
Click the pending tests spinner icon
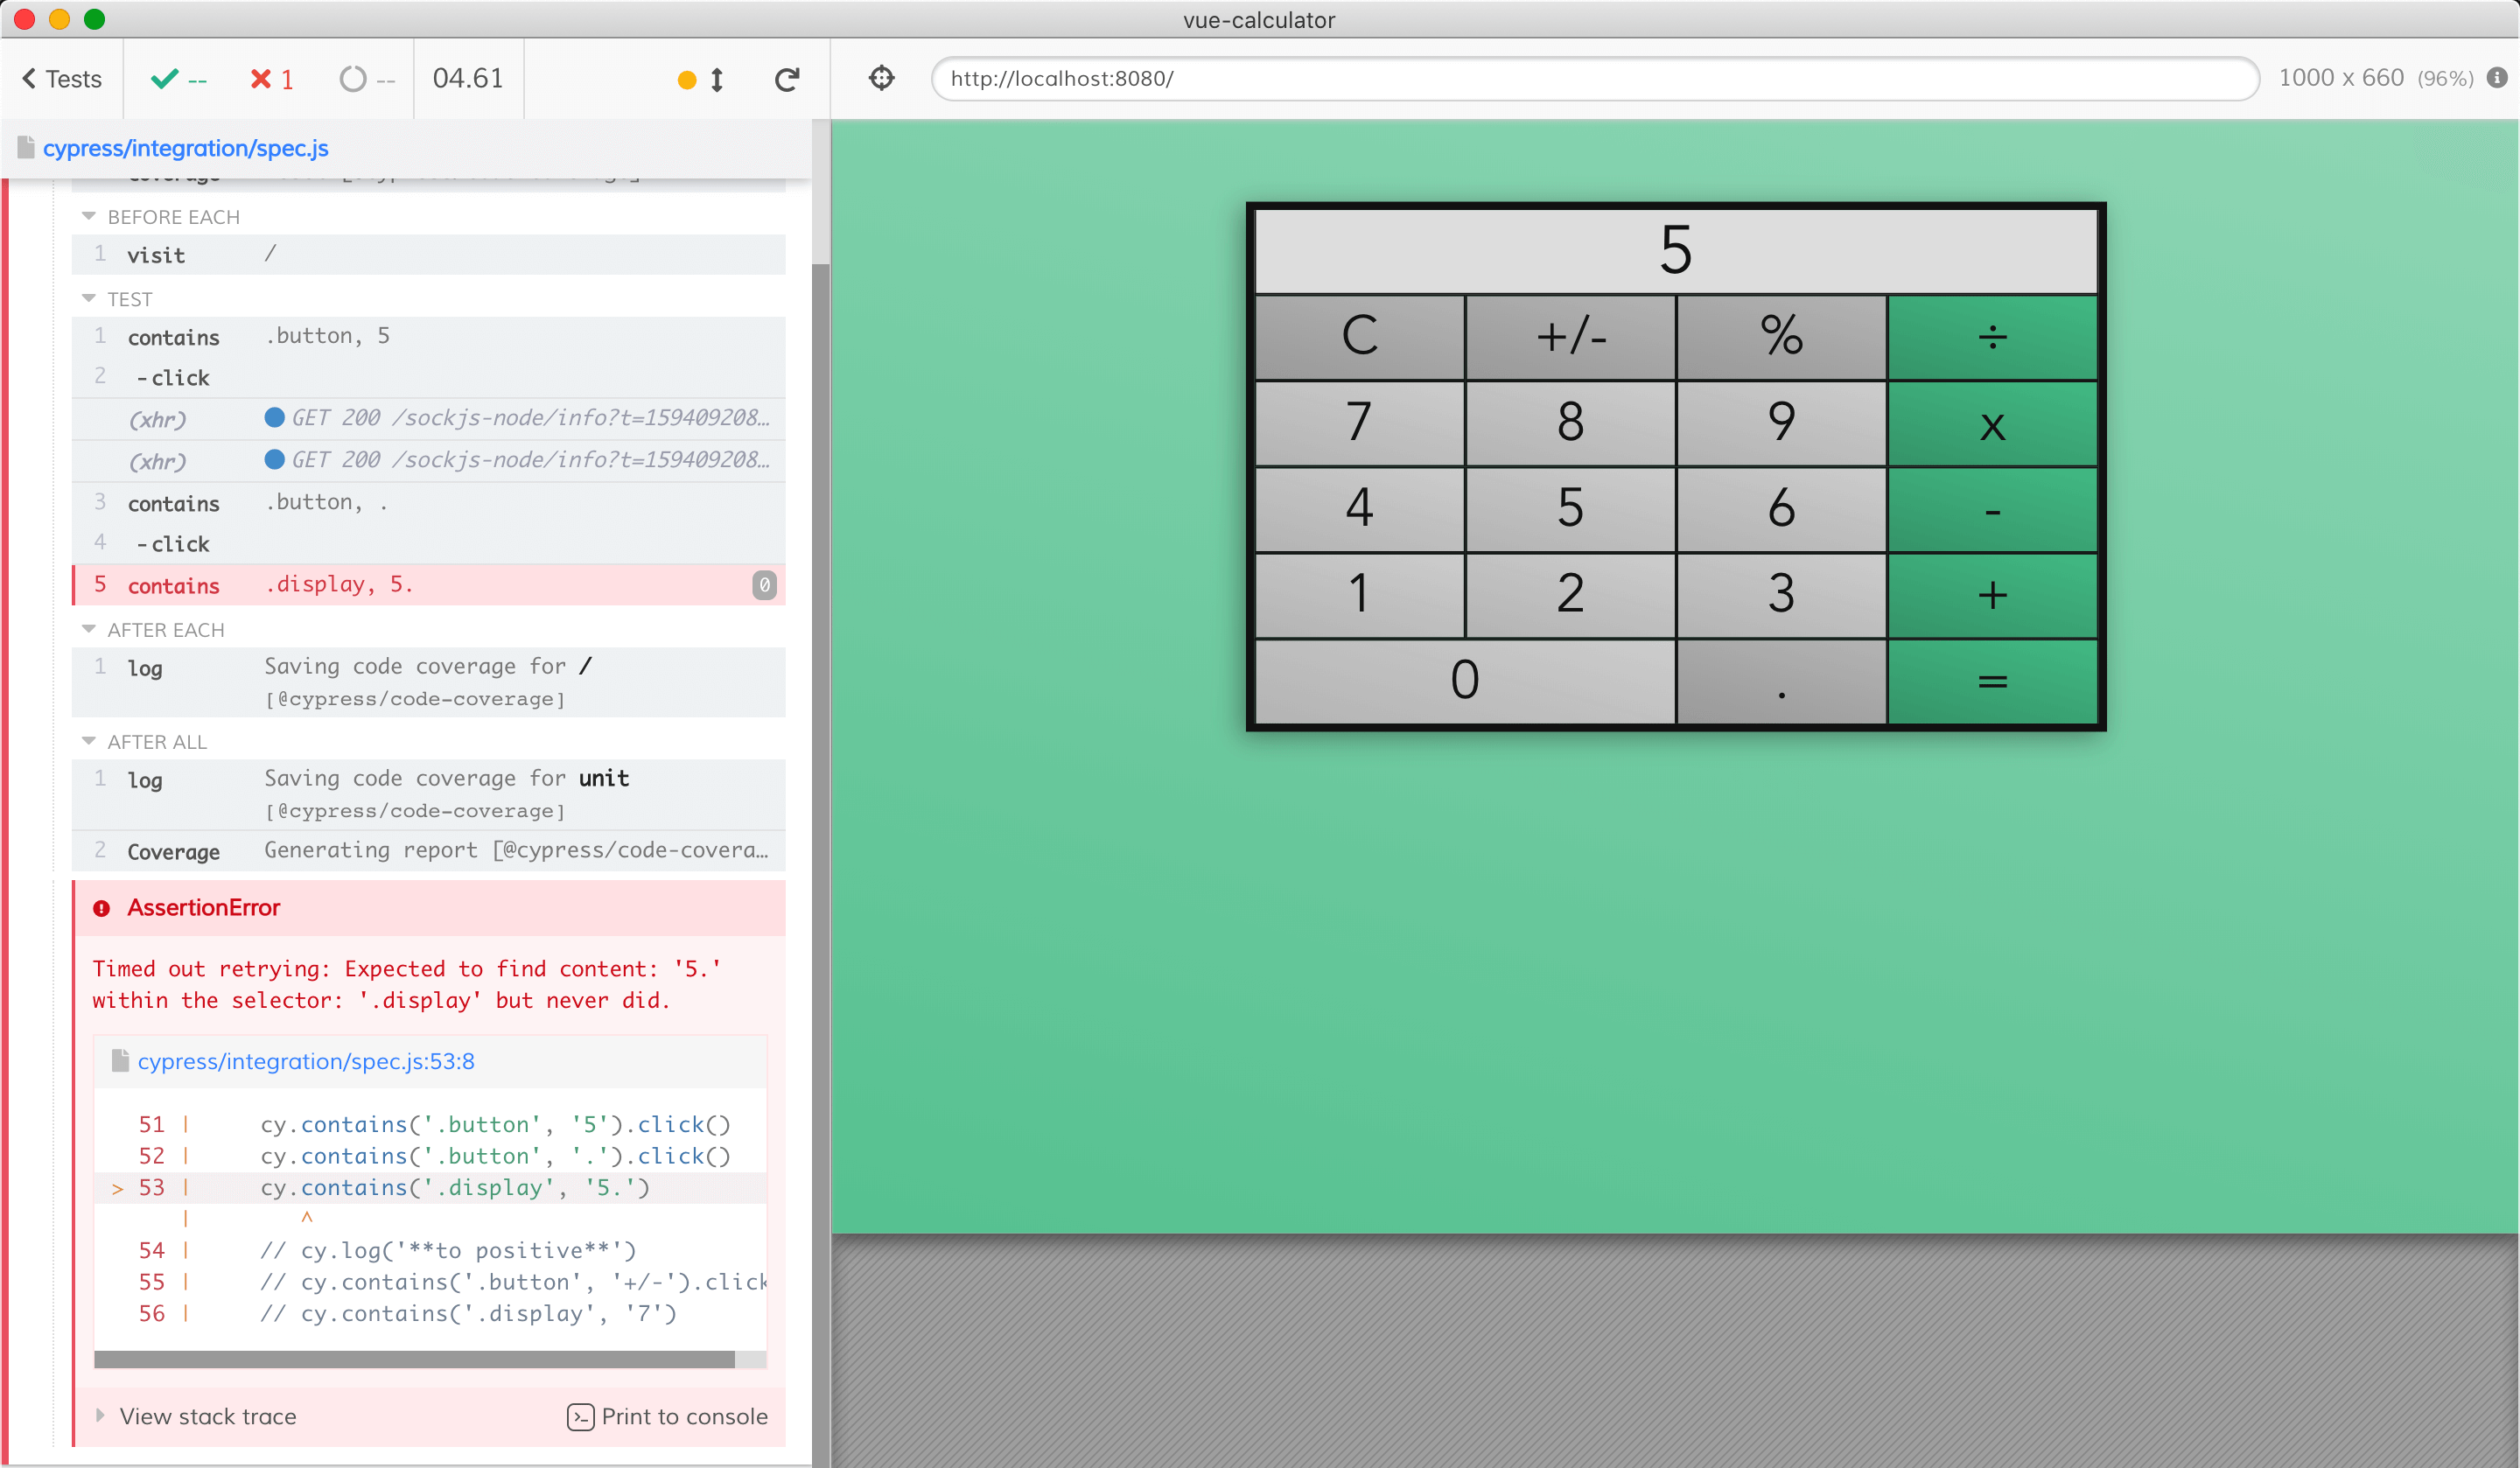[353, 79]
